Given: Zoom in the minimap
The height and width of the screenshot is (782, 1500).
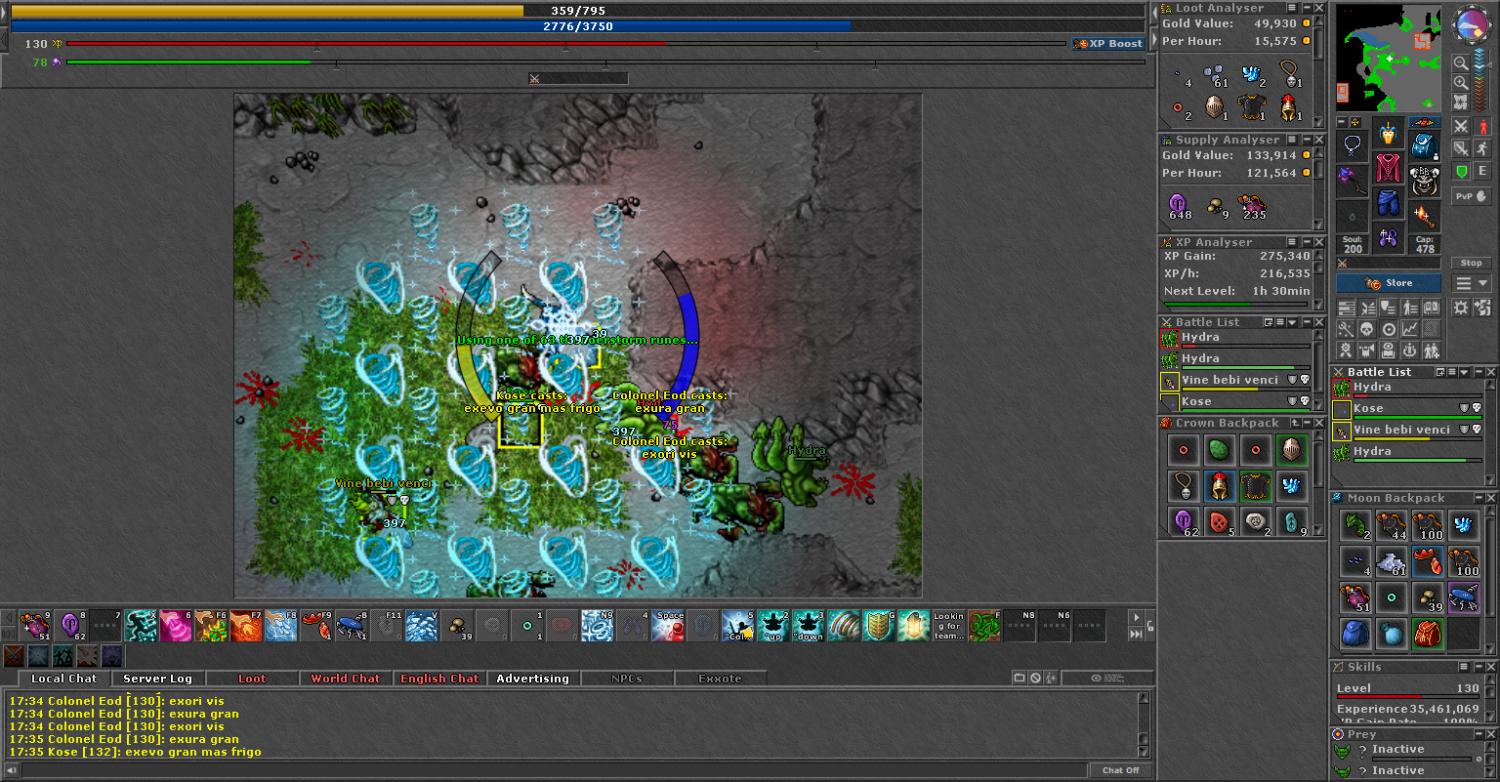Looking at the screenshot, I should coord(1461,84).
